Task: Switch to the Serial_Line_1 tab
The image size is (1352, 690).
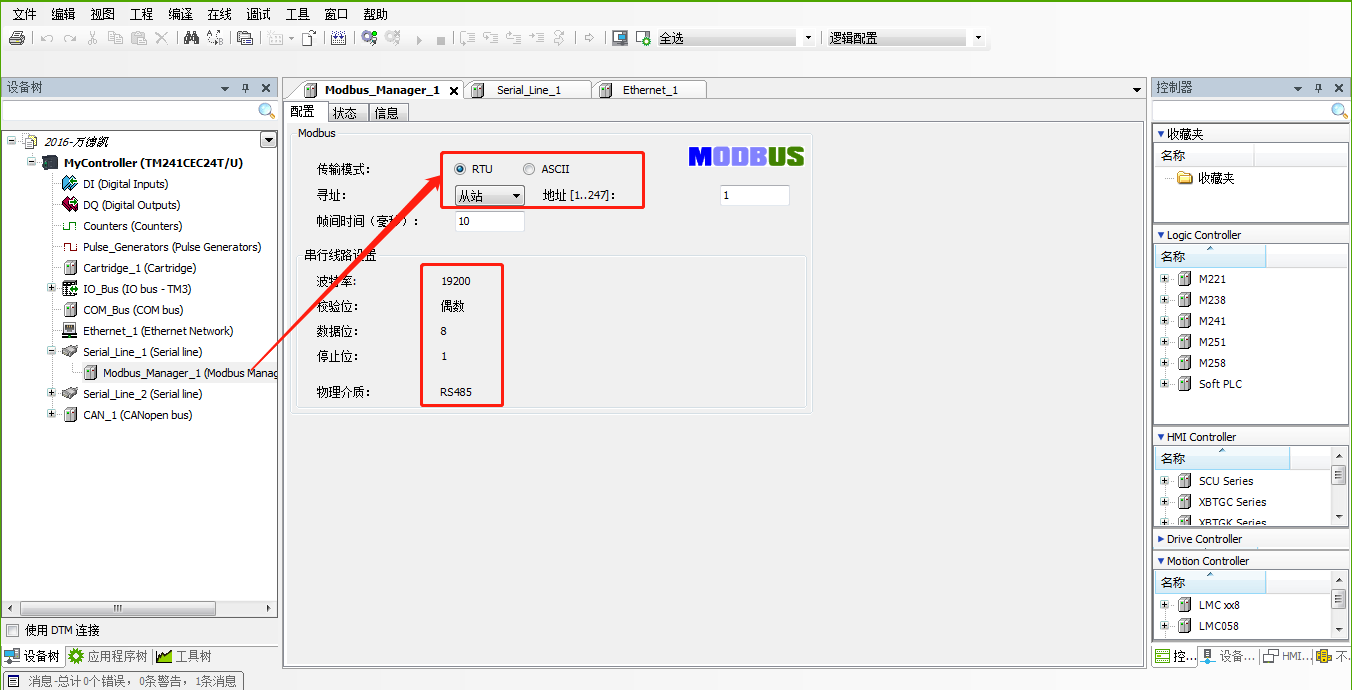Action: [528, 90]
